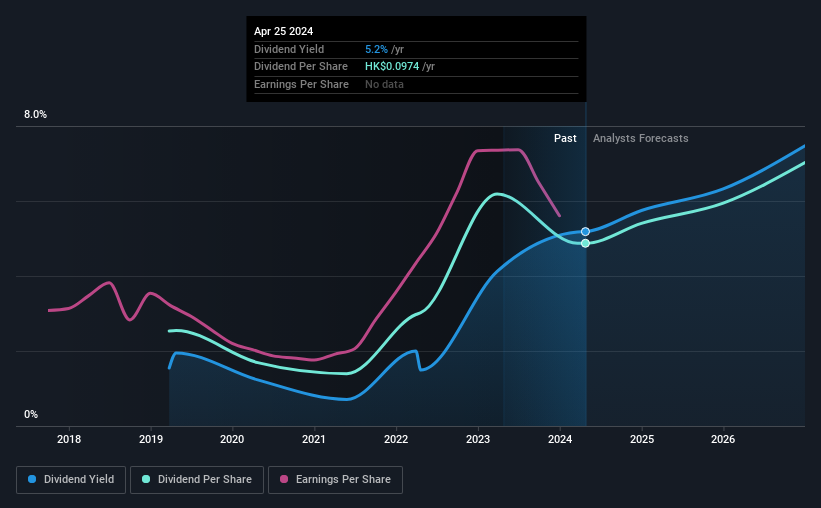
Task: Click the Apr 25 2024 tooltip date
Action: point(283,31)
